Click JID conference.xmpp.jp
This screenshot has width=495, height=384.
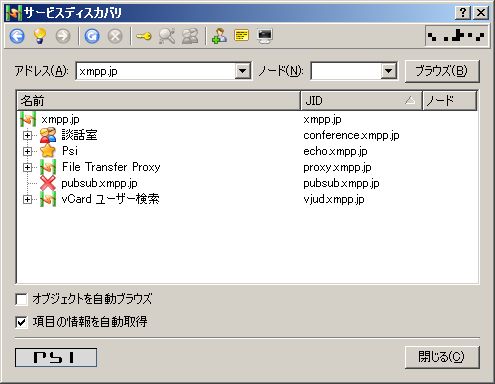point(351,135)
